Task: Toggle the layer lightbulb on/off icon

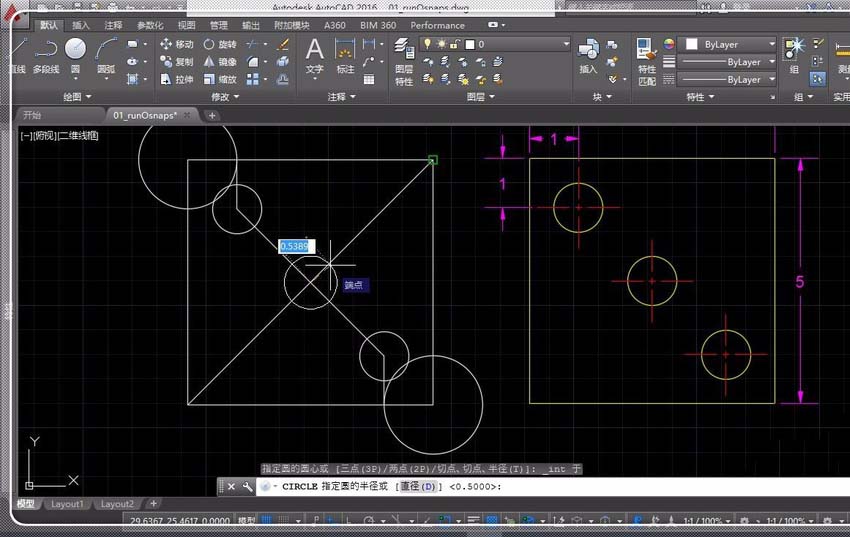Action: pyautogui.click(x=427, y=44)
